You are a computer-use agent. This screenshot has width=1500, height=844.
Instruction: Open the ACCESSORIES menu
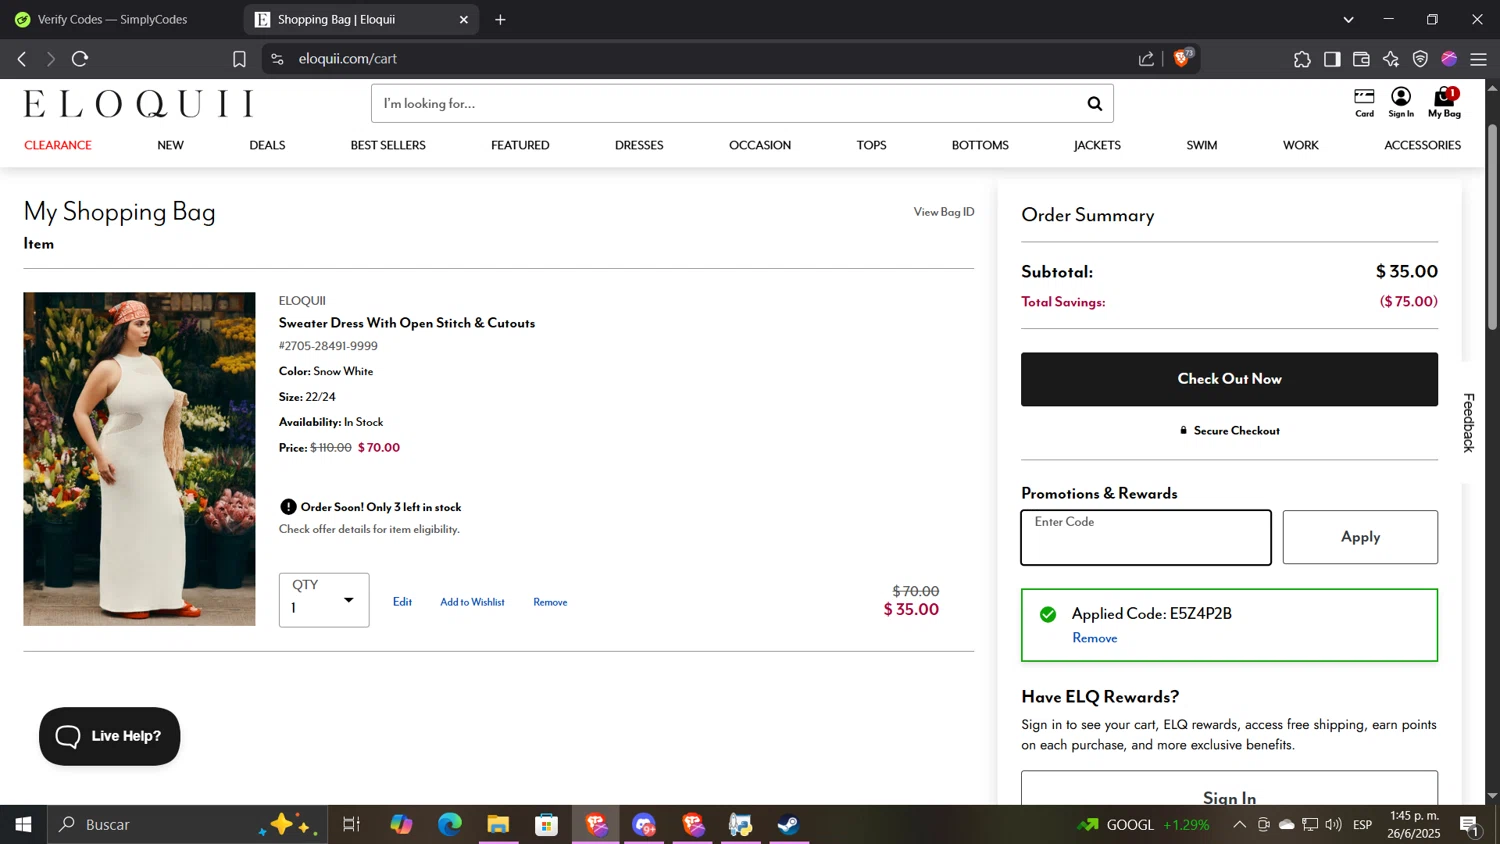click(1422, 145)
